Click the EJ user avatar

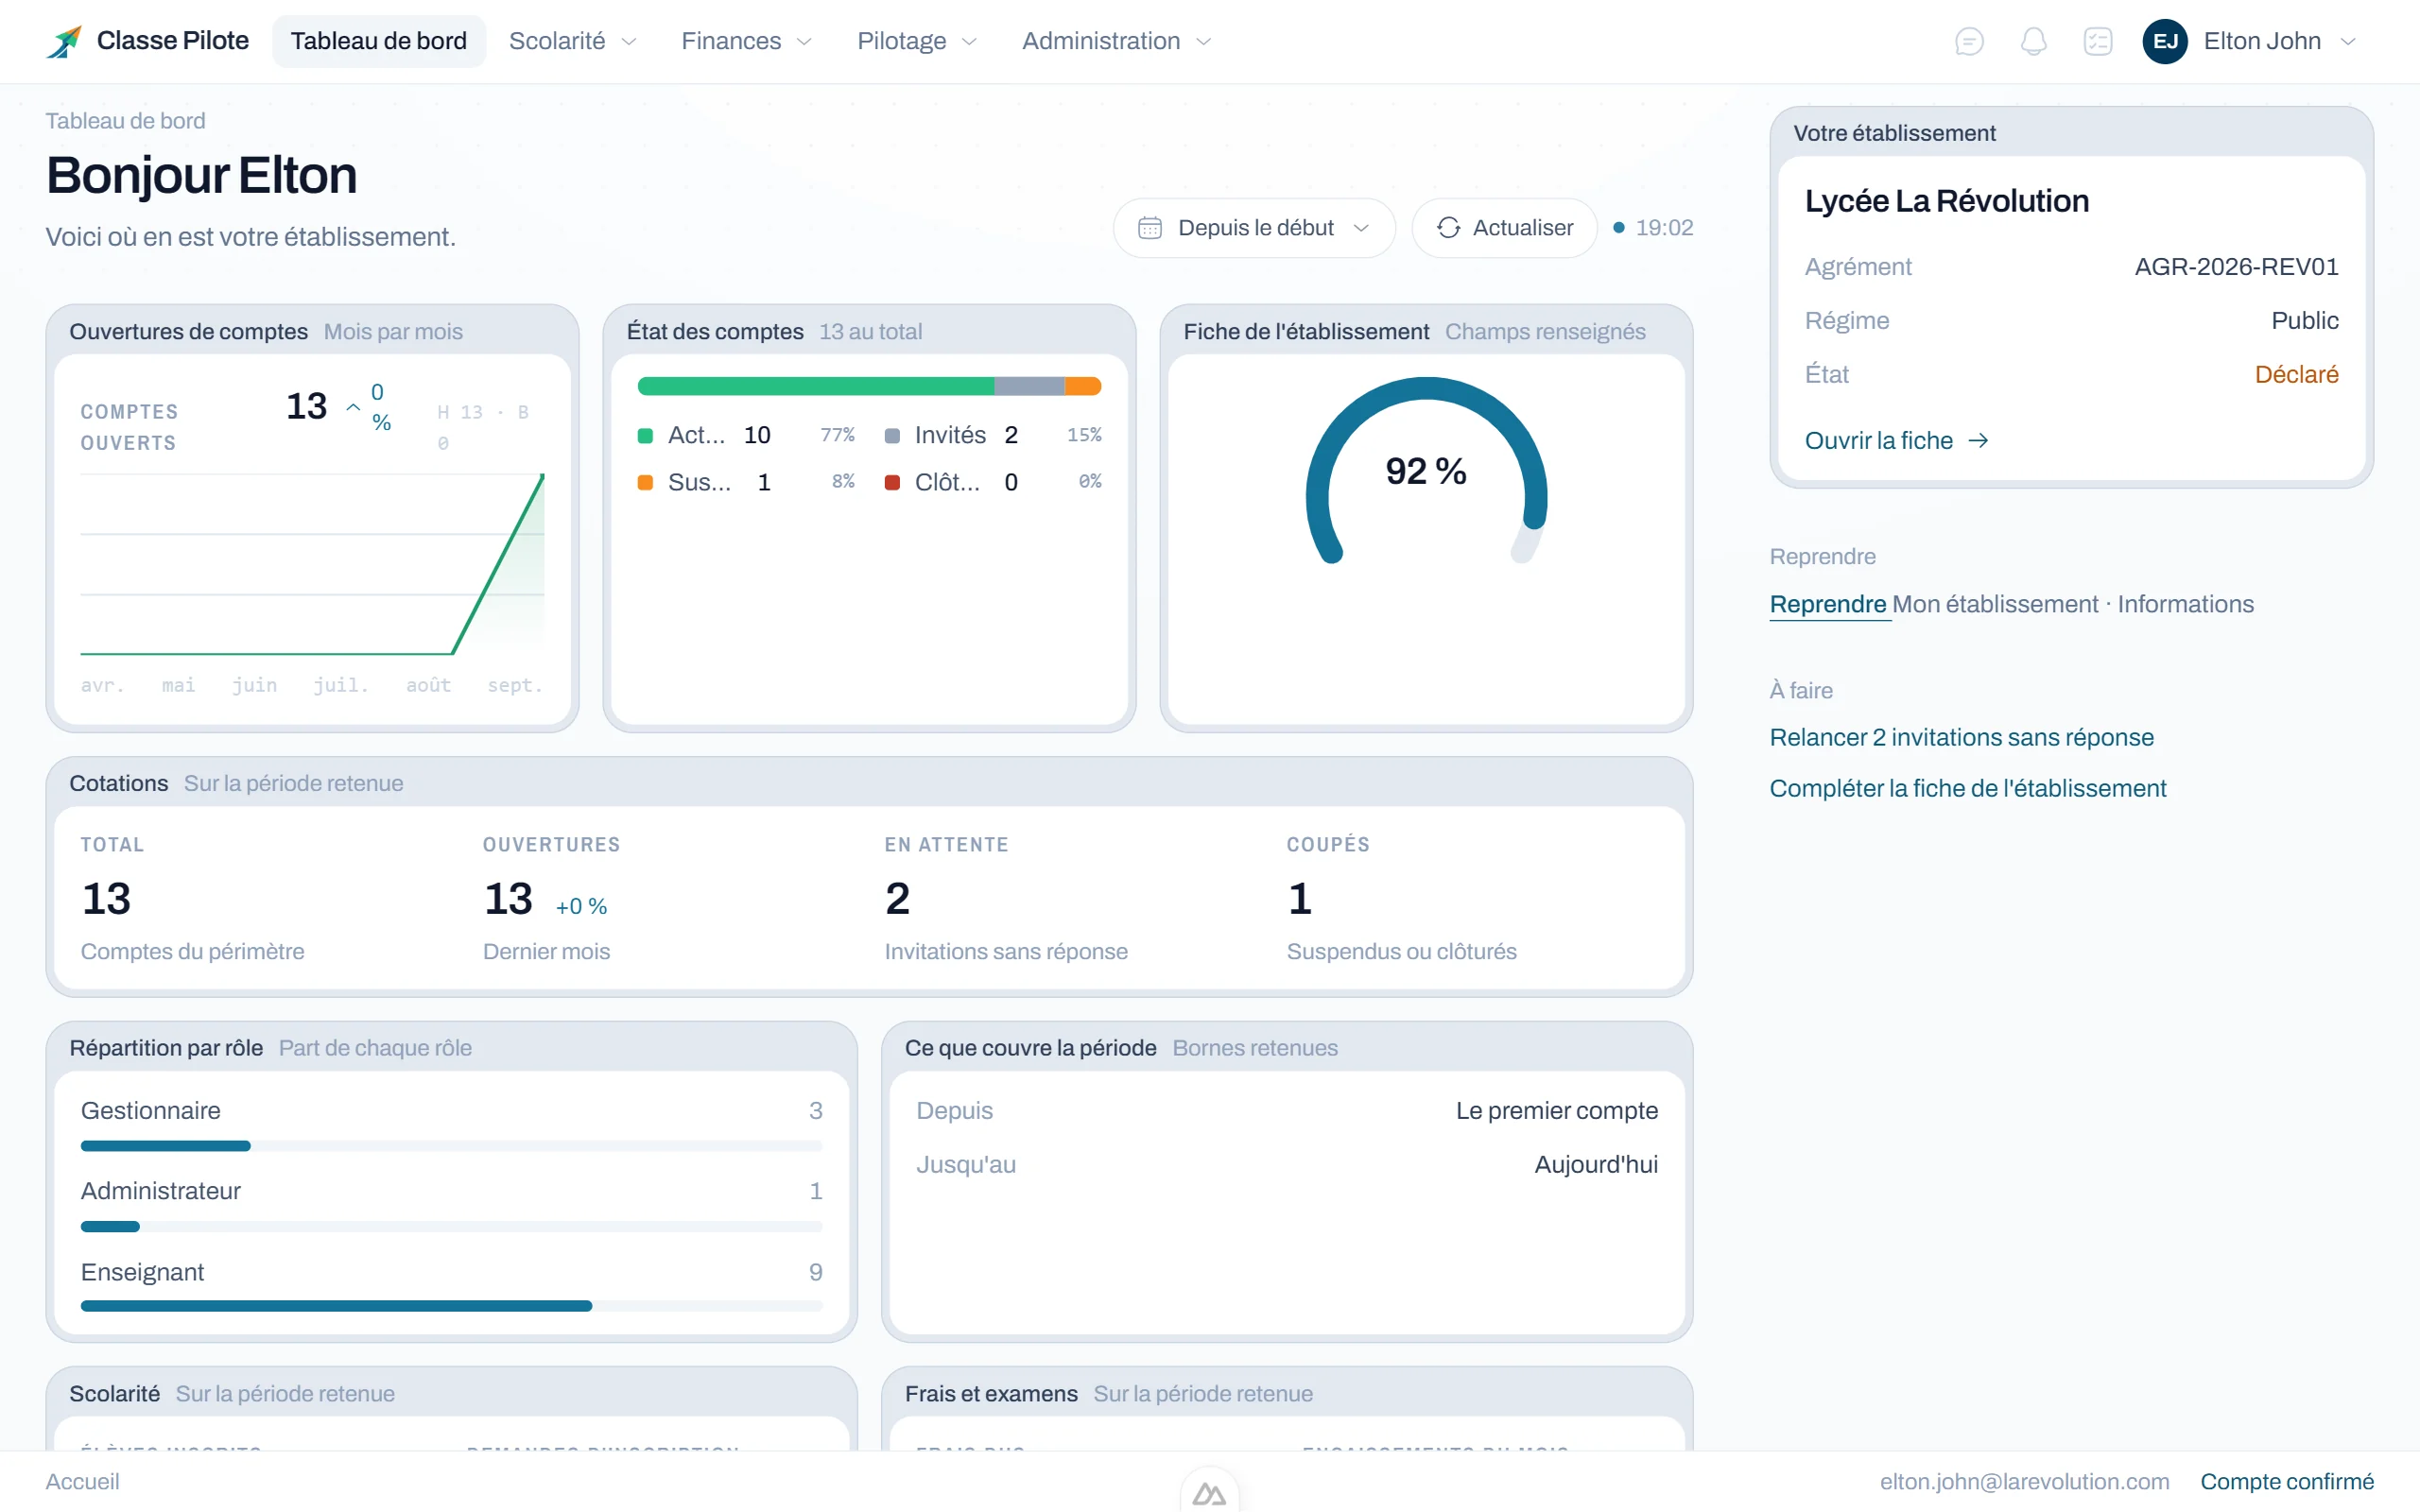2165,41
